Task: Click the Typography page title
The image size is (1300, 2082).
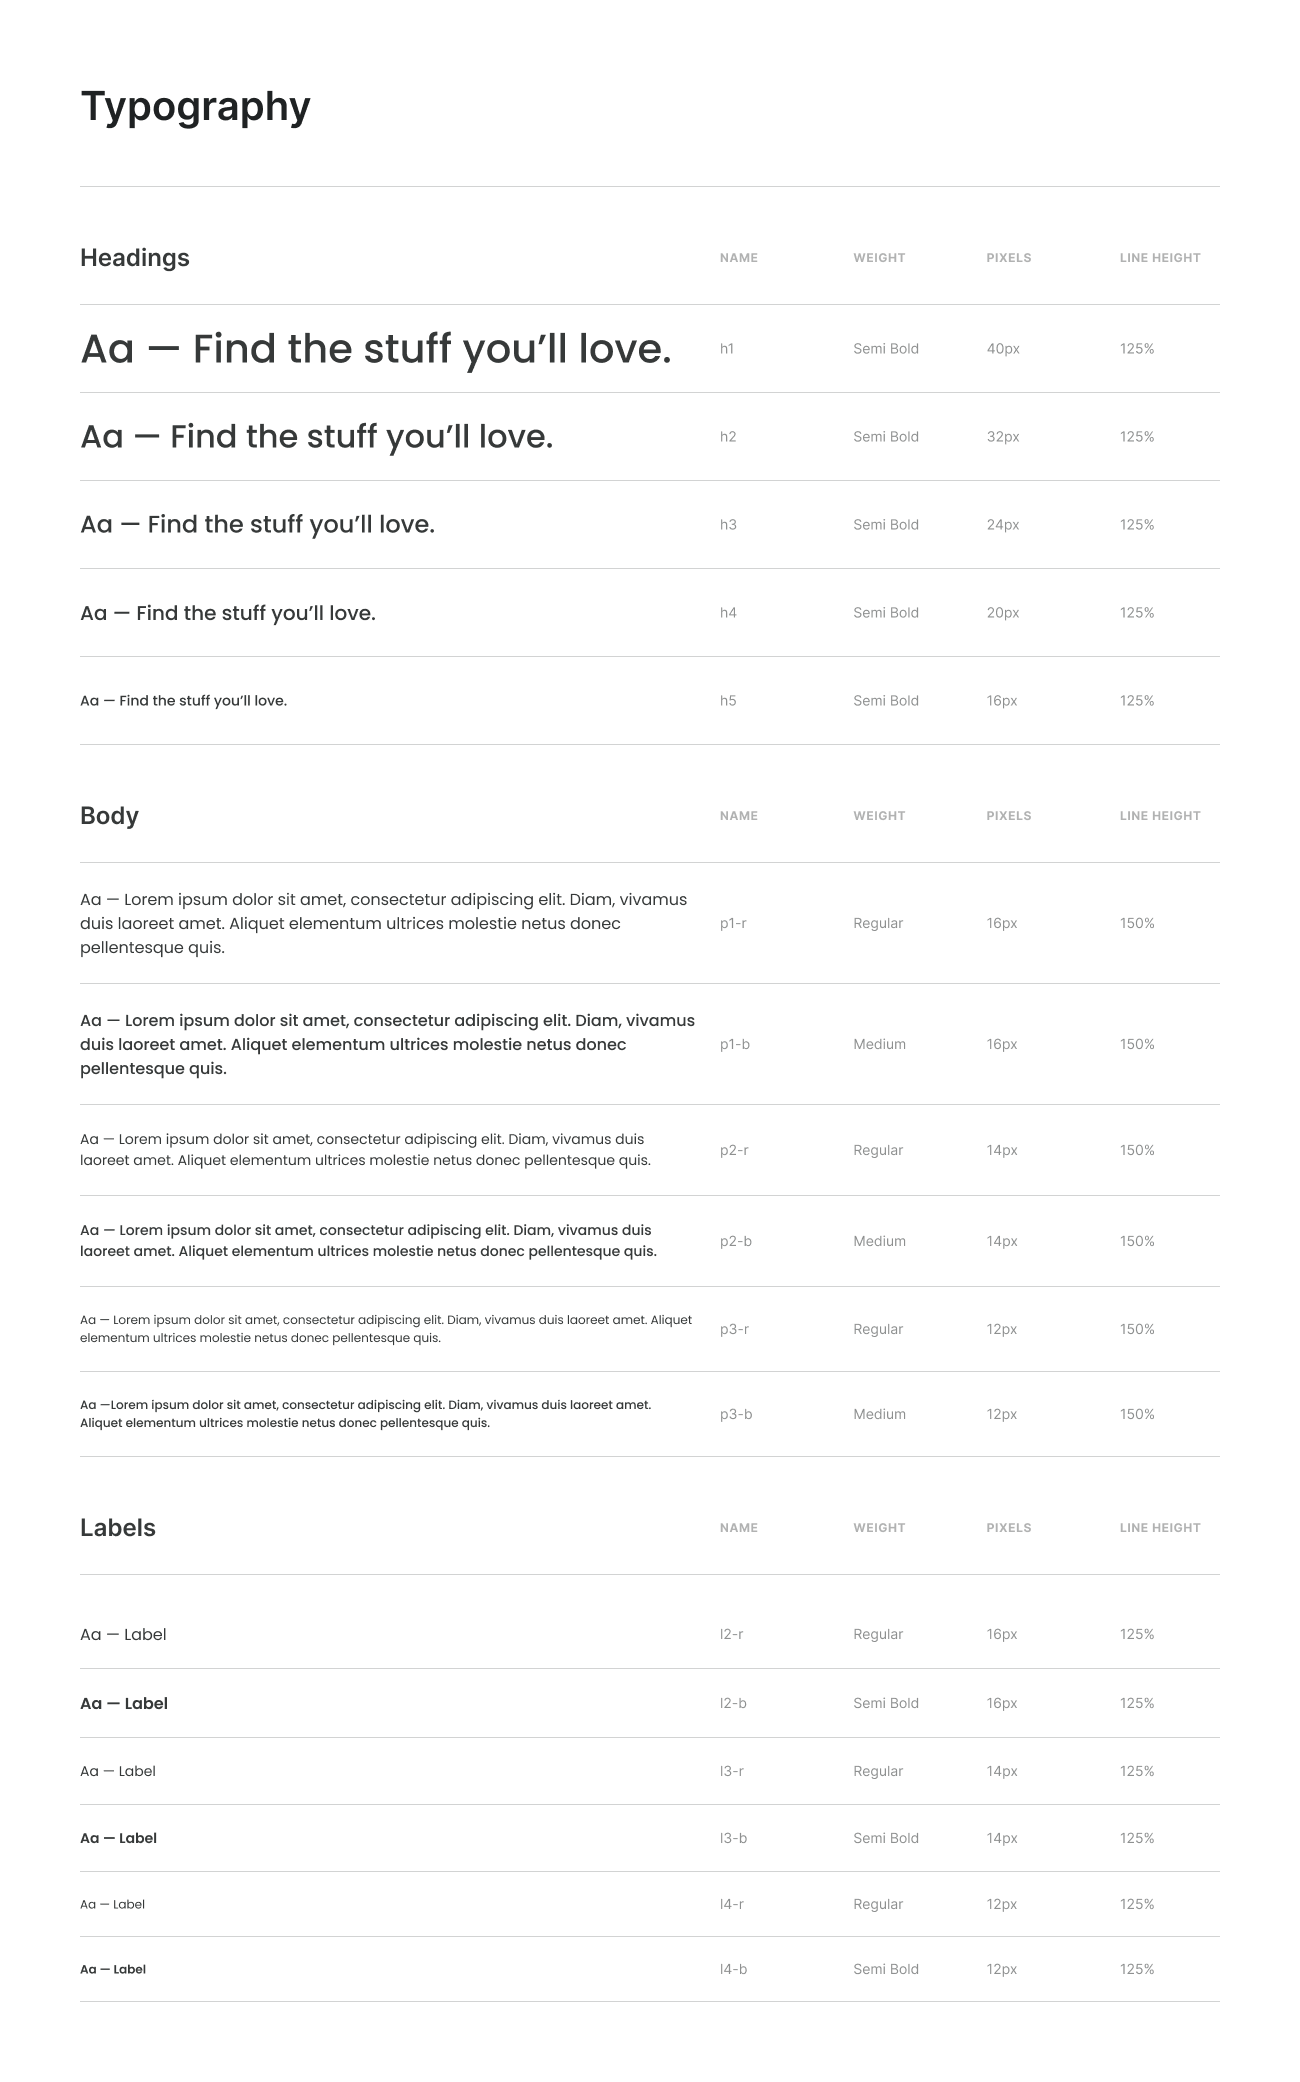Action: click(195, 107)
